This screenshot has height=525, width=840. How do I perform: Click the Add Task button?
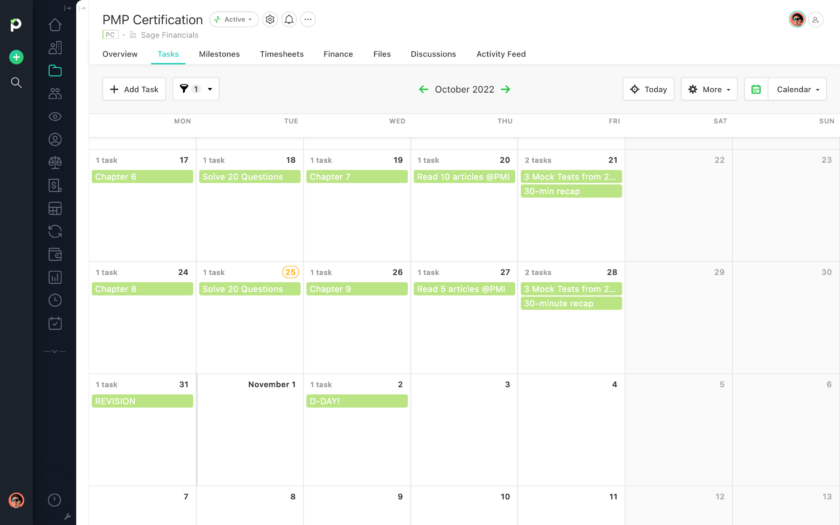click(134, 89)
